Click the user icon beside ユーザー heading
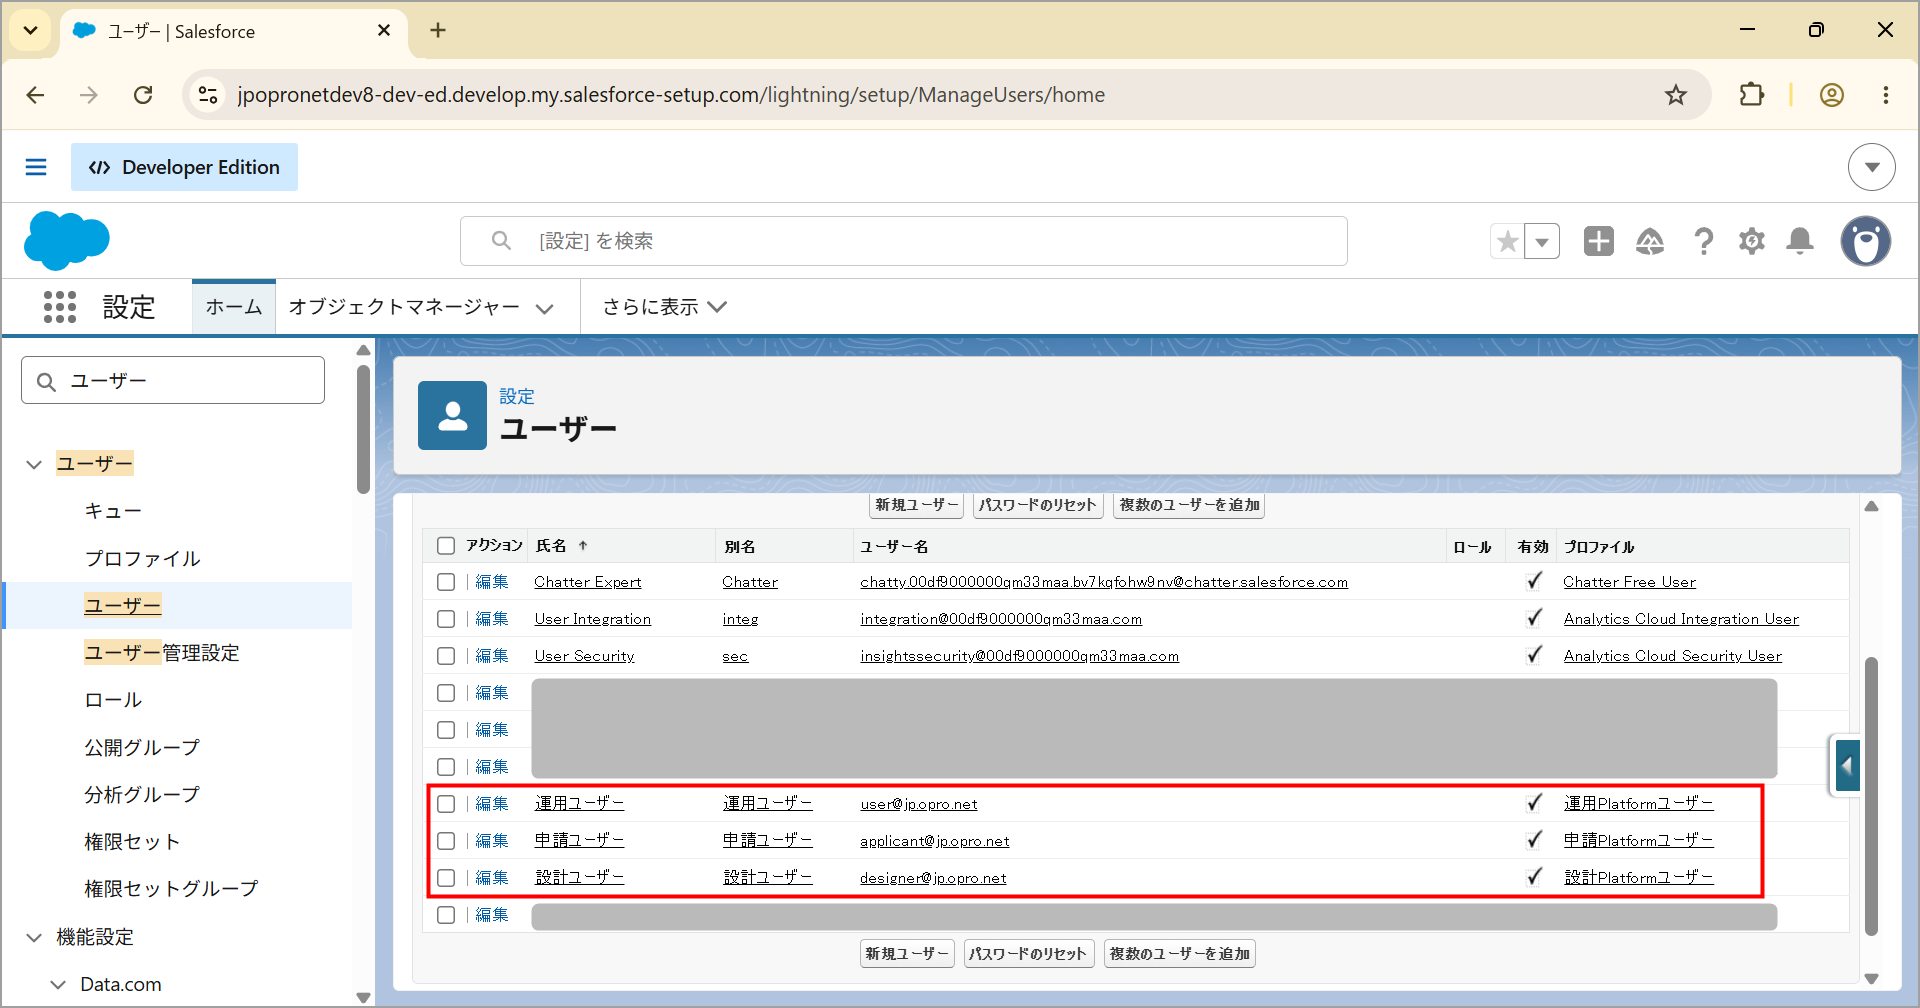Viewport: 1920px width, 1008px height. [x=452, y=415]
